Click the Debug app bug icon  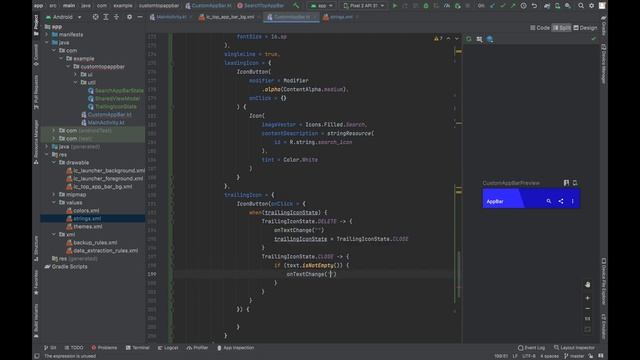point(426,6)
